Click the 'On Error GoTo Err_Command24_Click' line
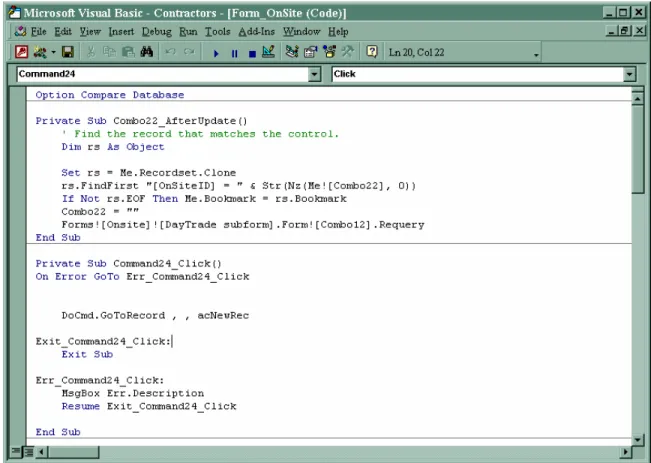This screenshot has height=463, width=651. (142, 277)
